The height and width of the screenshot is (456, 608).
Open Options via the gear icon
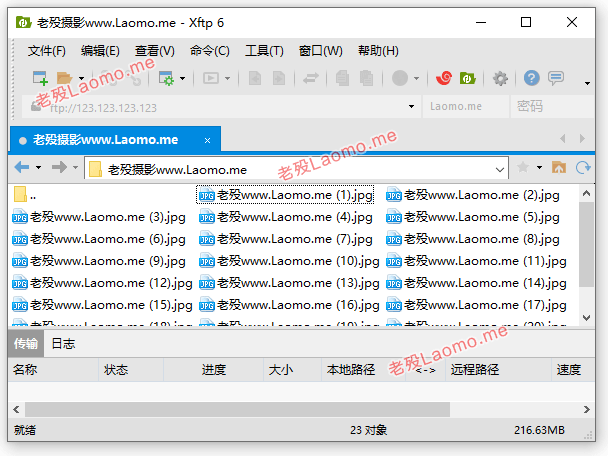coord(500,79)
